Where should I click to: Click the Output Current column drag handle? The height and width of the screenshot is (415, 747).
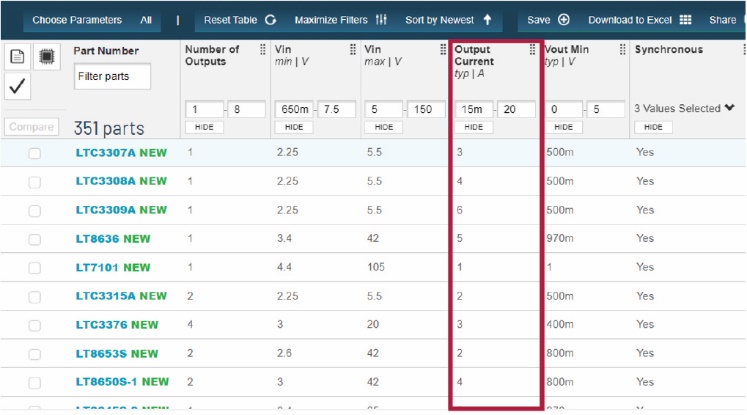pyautogui.click(x=532, y=49)
